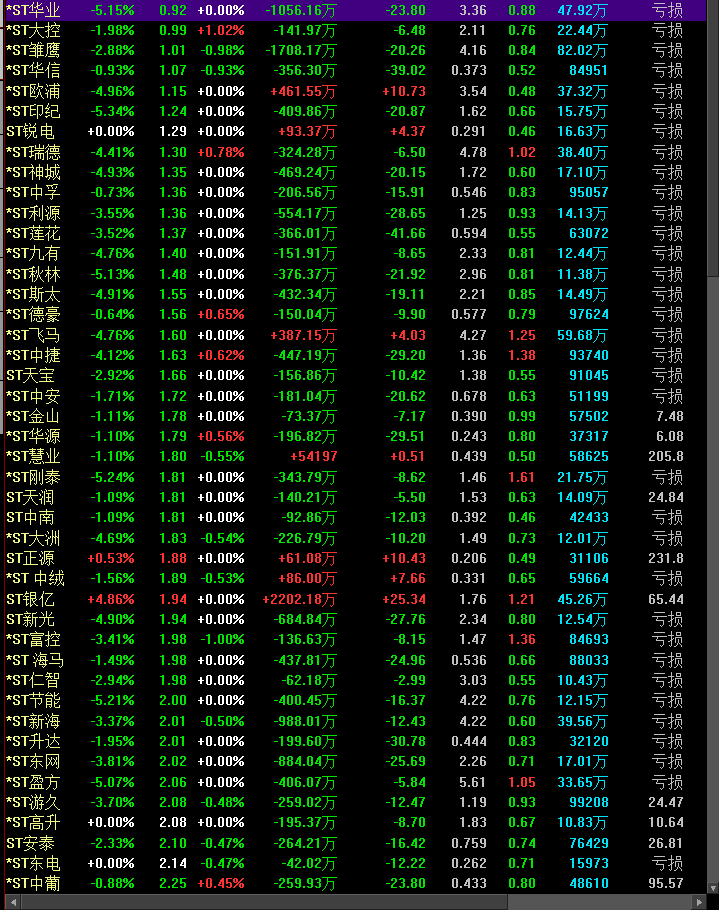Select the ST天宝 stock name
This screenshot has height=910, width=719.
pos(30,375)
